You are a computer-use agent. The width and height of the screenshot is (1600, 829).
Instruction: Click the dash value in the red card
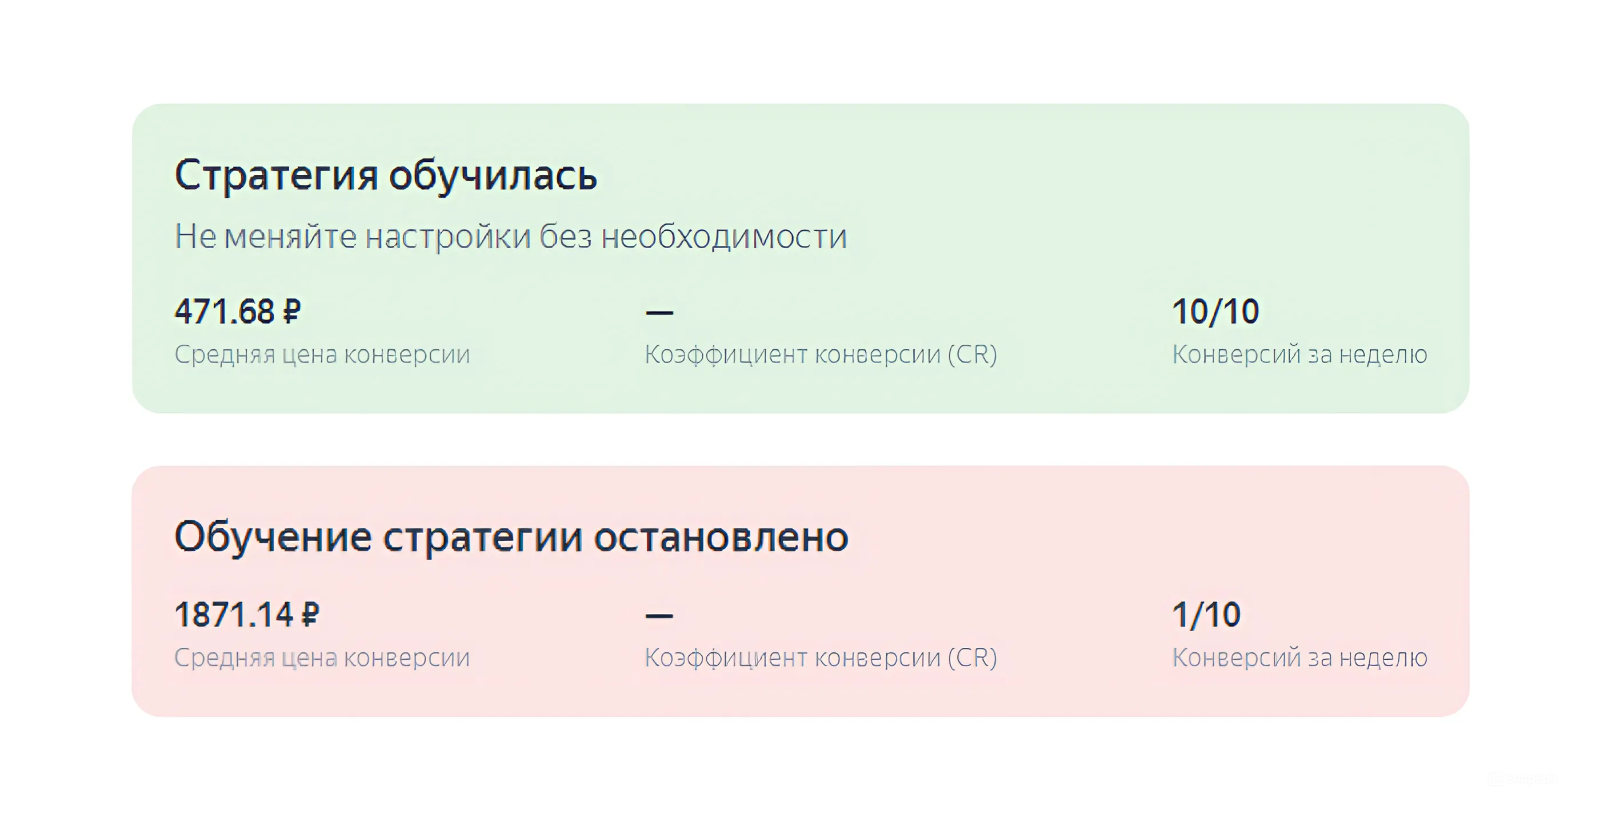pos(659,616)
